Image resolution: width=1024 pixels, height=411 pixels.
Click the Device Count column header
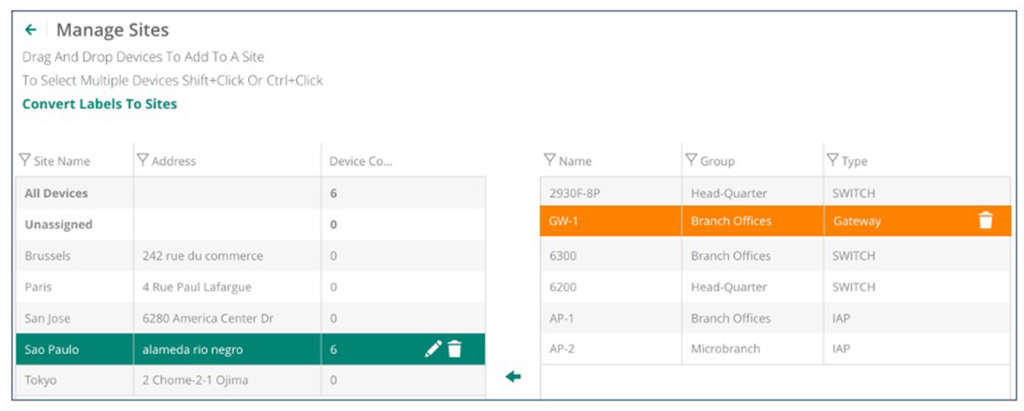point(361,160)
